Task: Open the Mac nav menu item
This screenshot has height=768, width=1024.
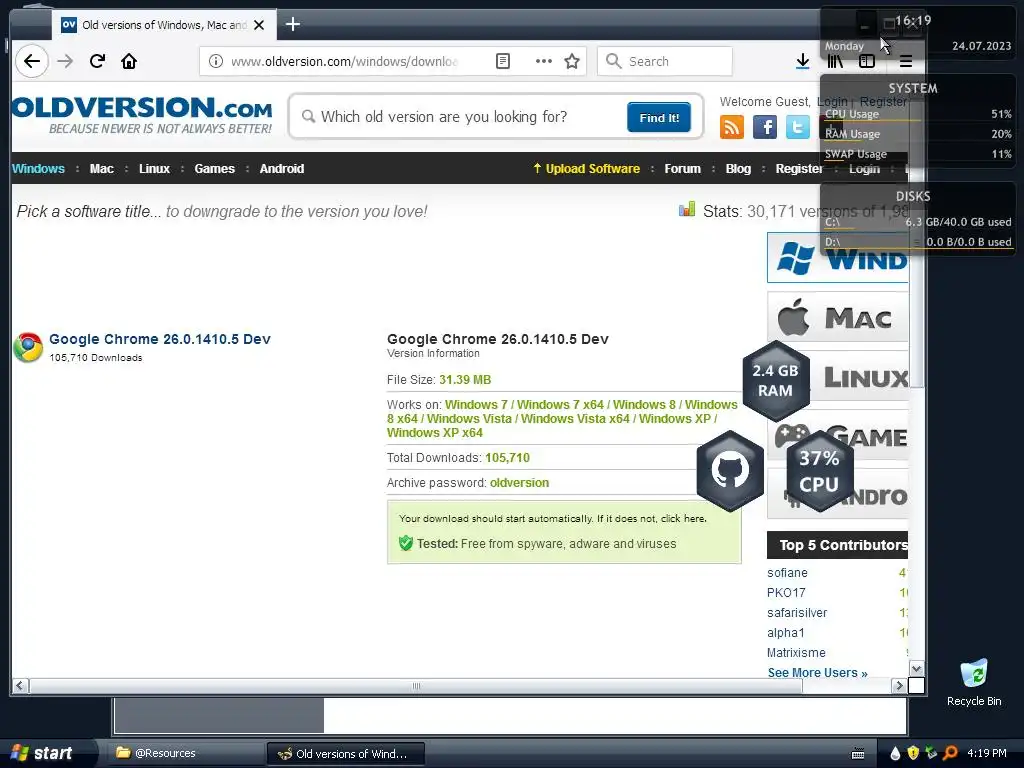Action: (101, 168)
